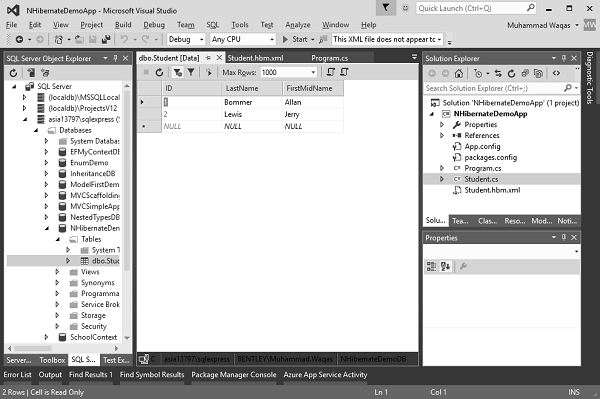Click the Script icon in the data toolbar

(x=331, y=72)
